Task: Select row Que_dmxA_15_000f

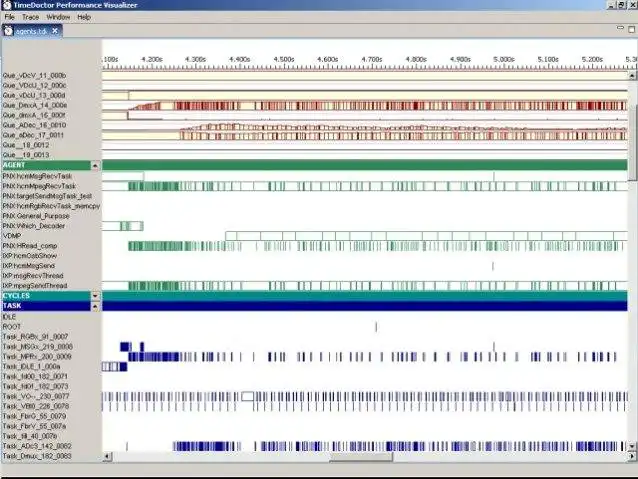Action: click(x=34, y=115)
